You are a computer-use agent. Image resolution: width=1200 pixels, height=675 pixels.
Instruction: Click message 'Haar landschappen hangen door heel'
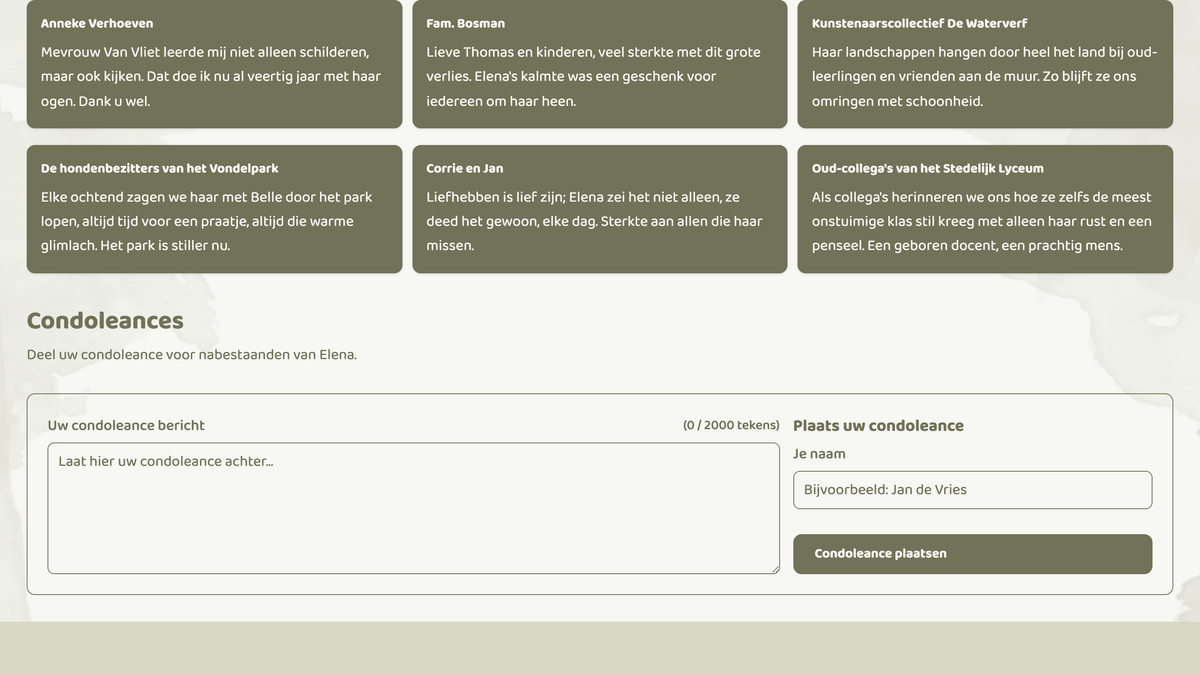tap(984, 76)
